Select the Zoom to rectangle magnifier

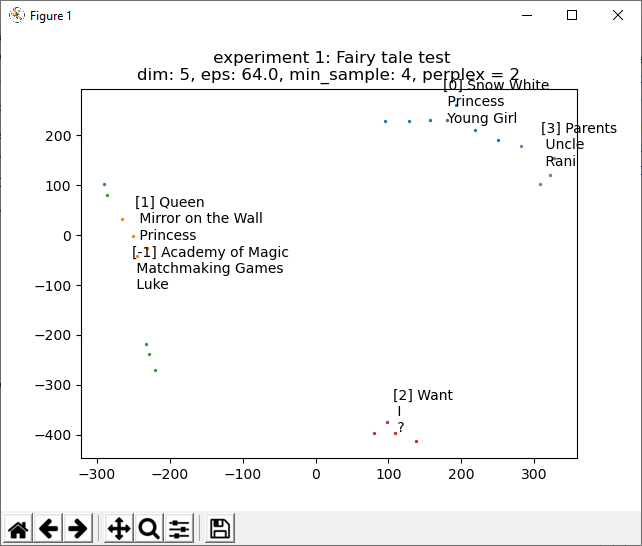coord(149,529)
